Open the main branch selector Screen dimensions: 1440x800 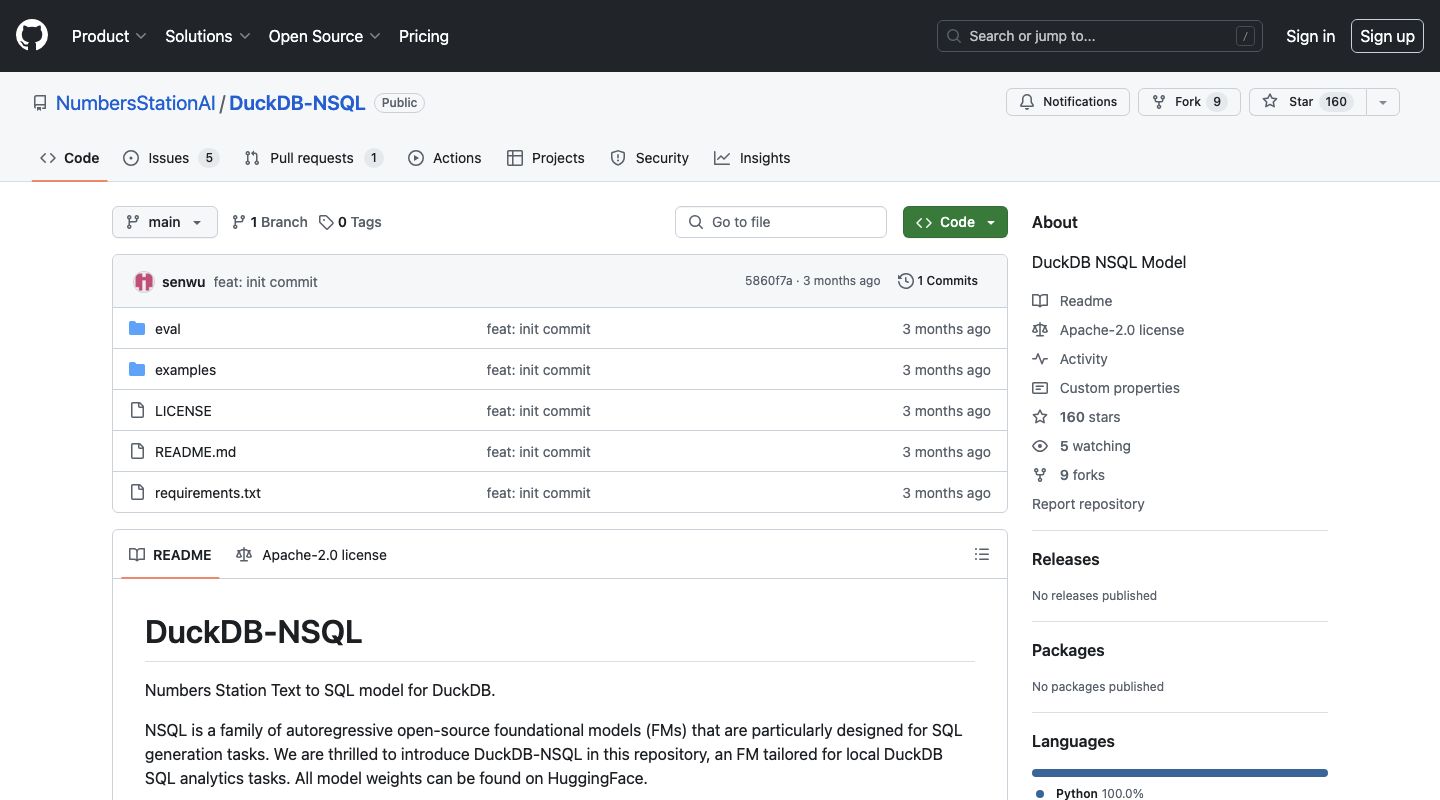coord(165,222)
